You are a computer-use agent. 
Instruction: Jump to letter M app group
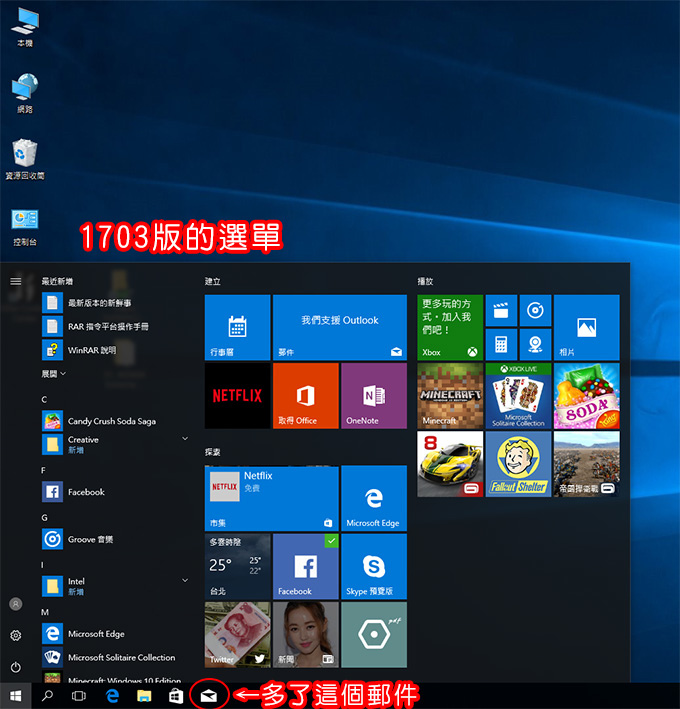[x=45, y=612]
